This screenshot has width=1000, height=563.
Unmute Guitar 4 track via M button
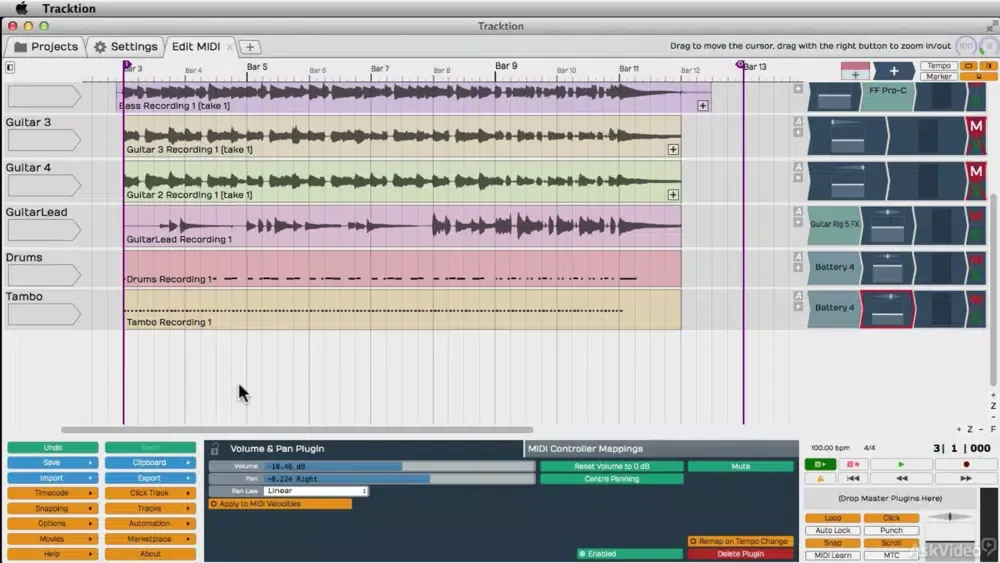[x=976, y=172]
